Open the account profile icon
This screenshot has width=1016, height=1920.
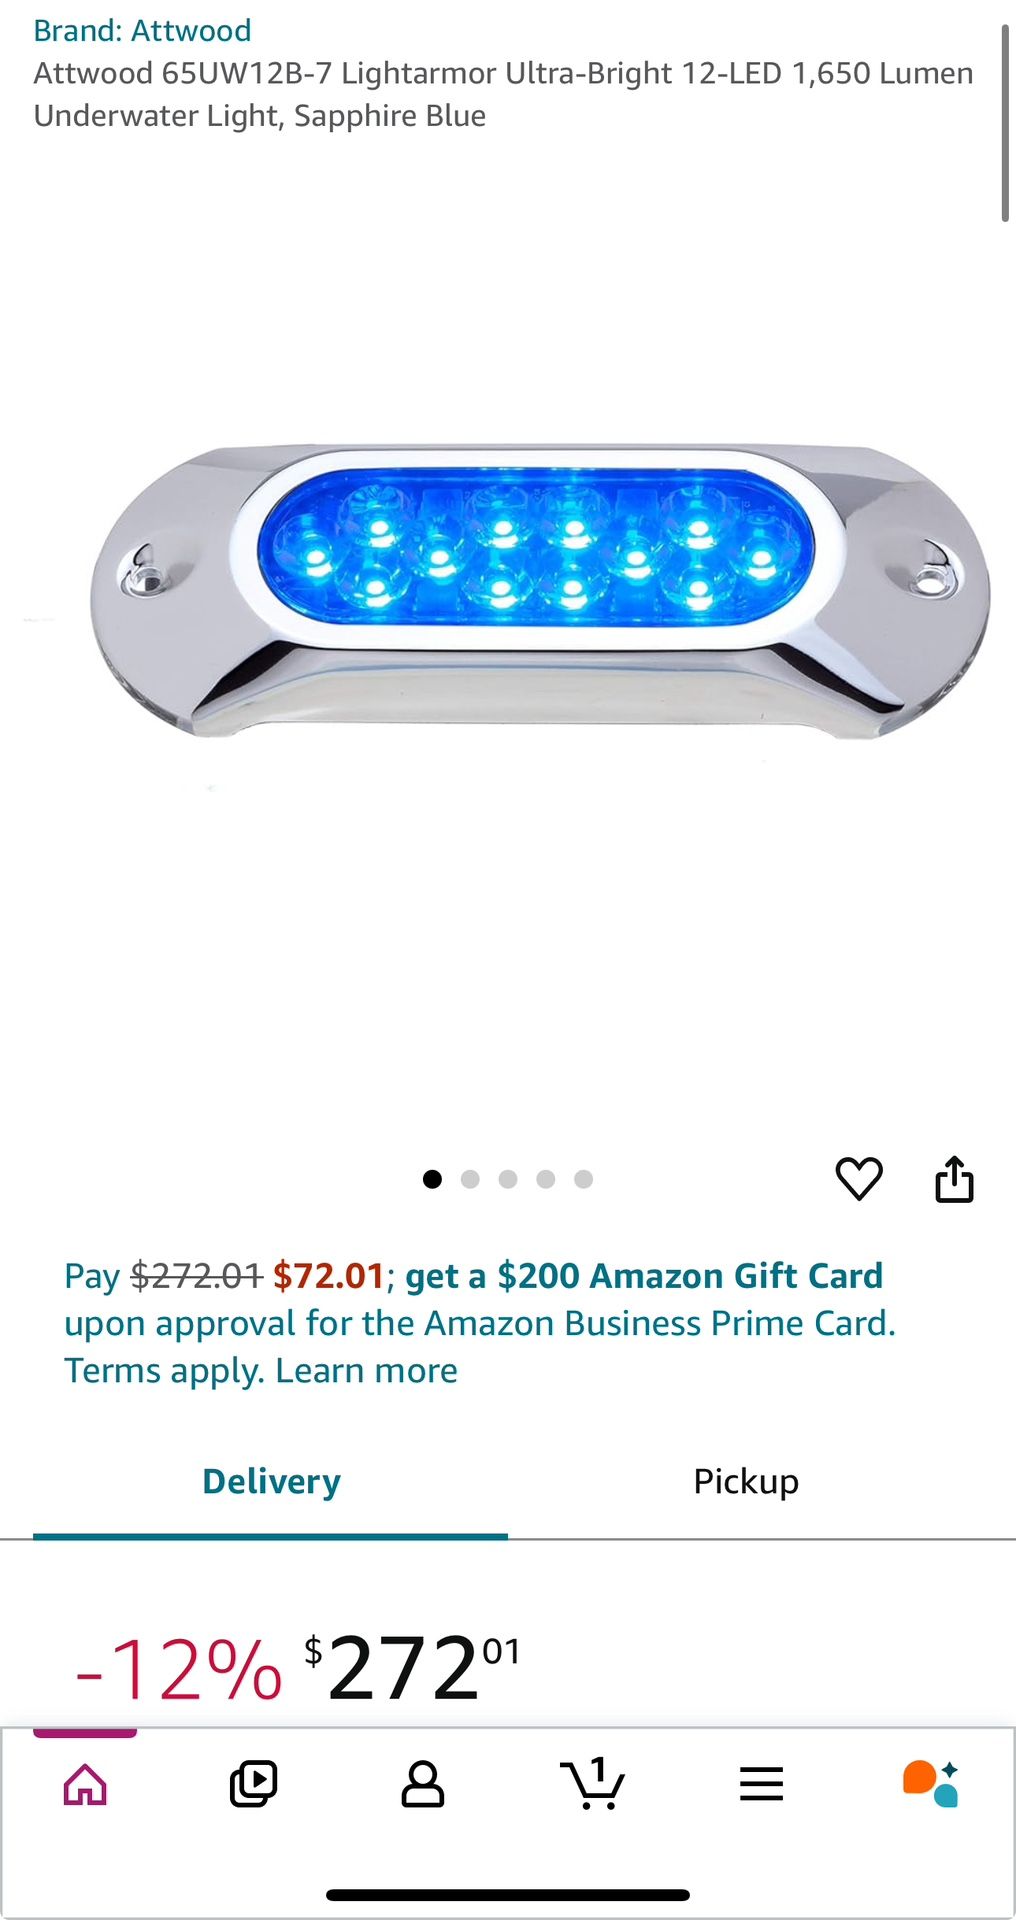(422, 1784)
